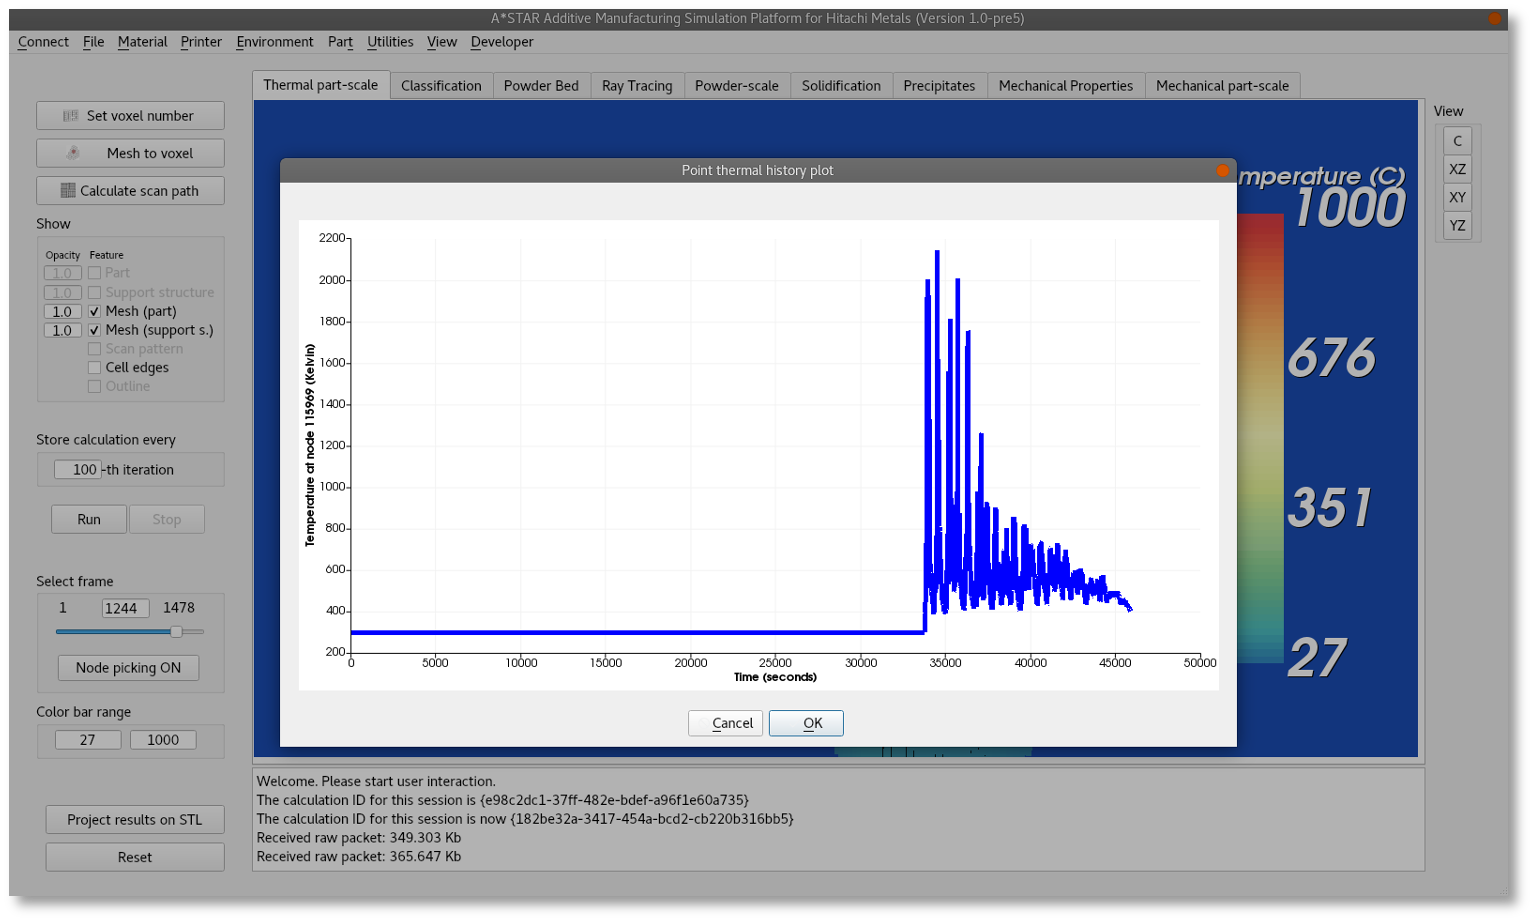
Task: Open the Material menu
Action: (x=142, y=42)
